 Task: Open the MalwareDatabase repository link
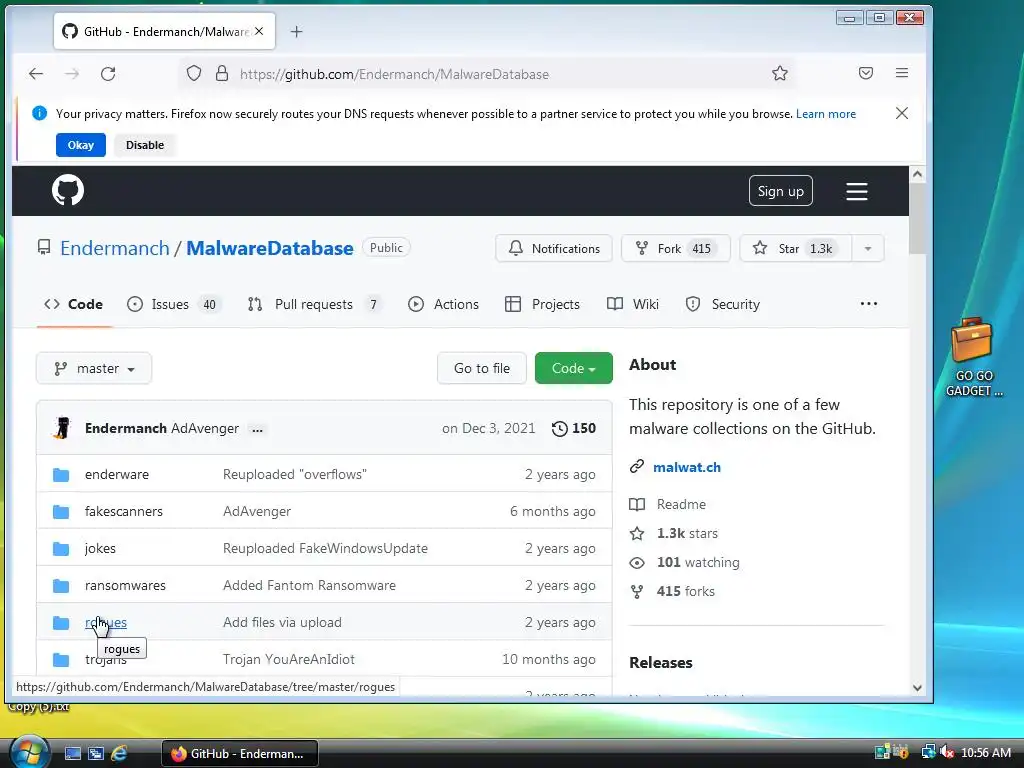point(270,248)
